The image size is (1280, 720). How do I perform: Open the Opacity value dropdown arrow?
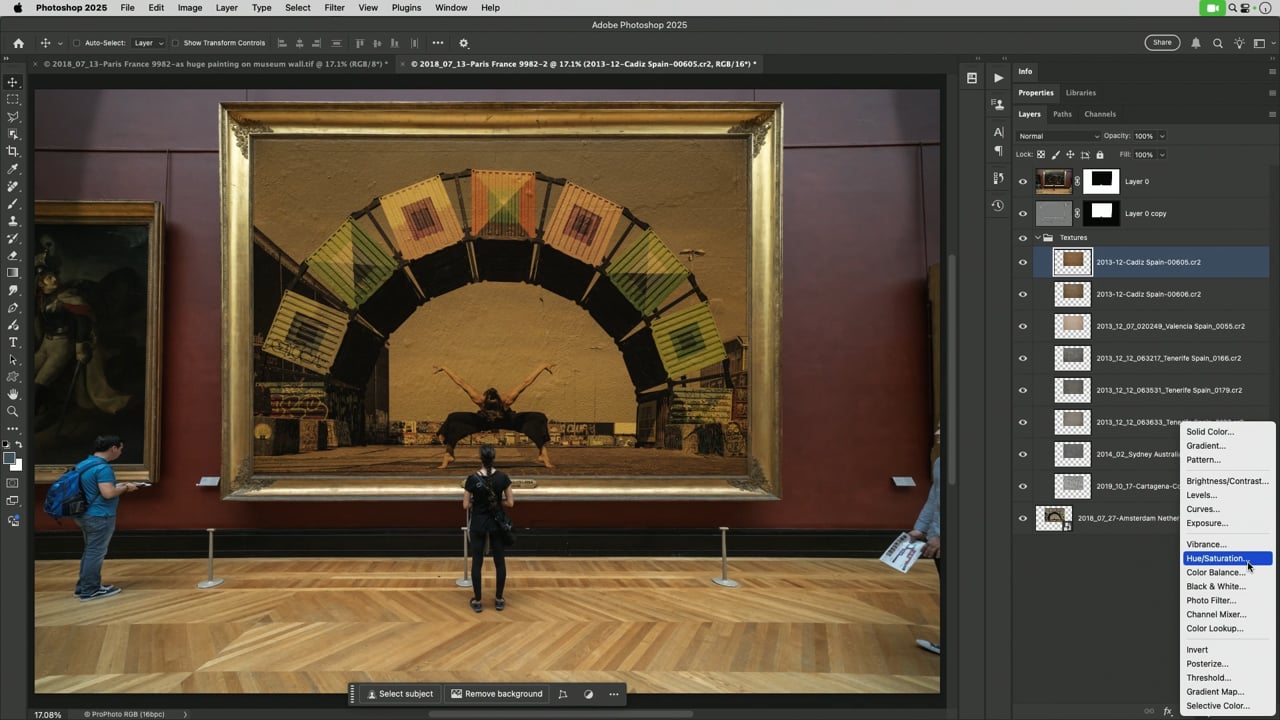click(1161, 136)
